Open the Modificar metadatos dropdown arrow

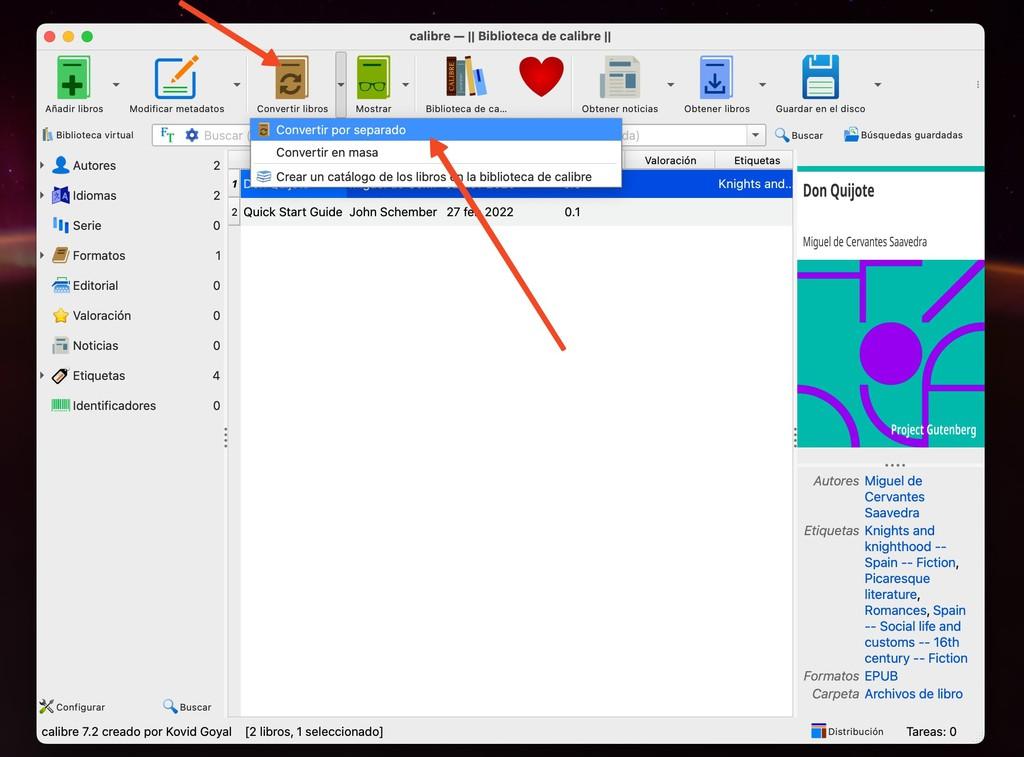pos(236,84)
